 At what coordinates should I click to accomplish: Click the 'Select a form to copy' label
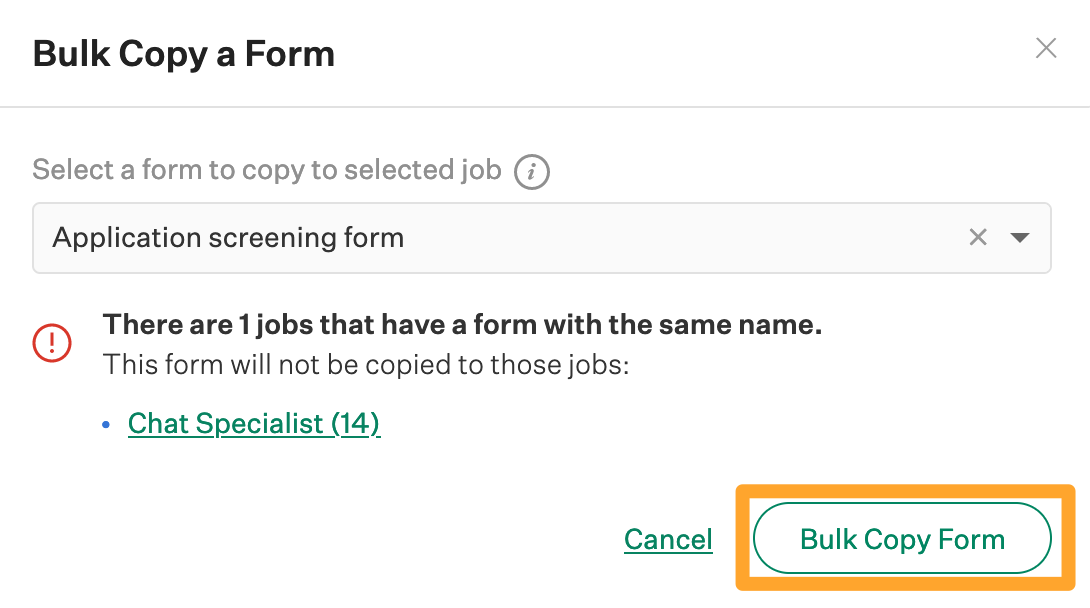(267, 170)
